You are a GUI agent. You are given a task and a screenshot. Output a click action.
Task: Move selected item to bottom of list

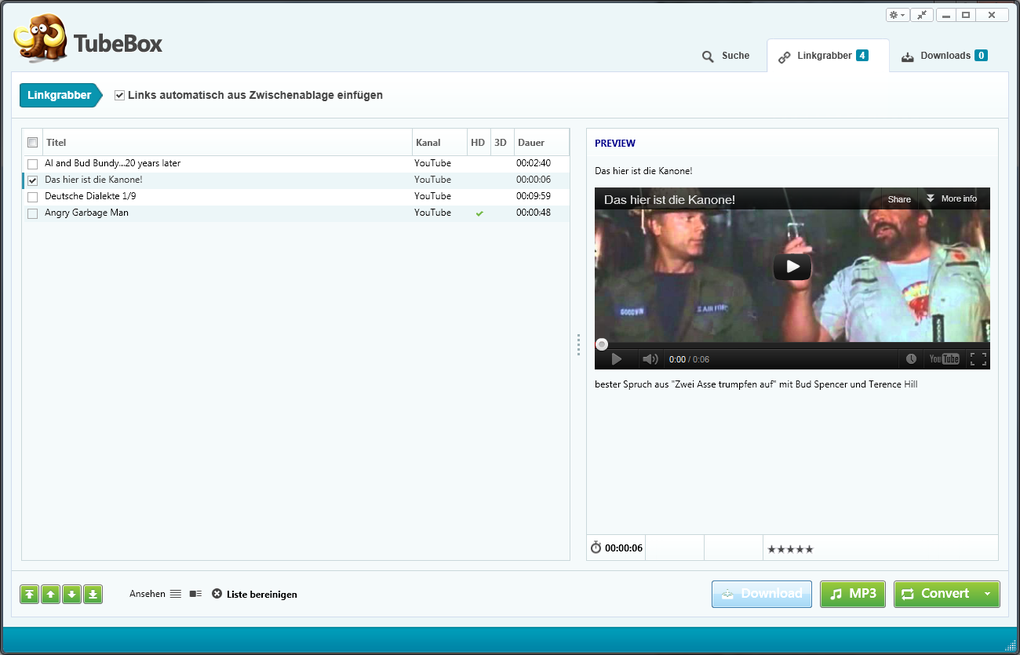[x=93, y=594]
